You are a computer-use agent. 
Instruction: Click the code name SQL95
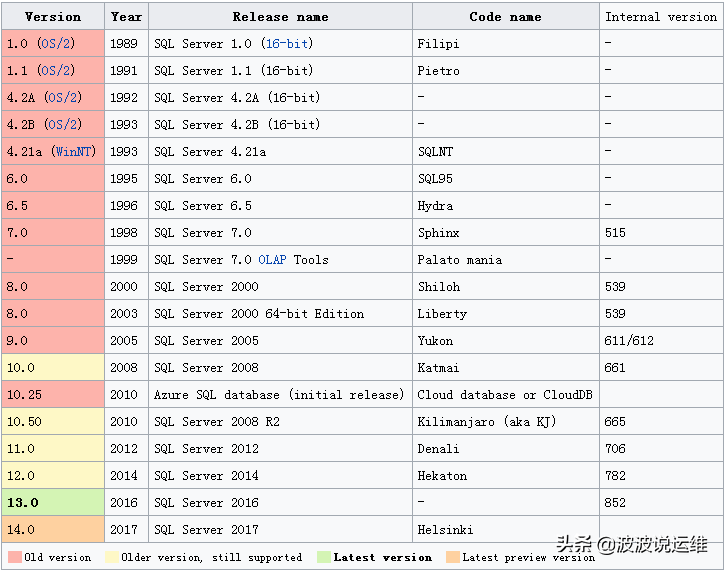[x=435, y=179]
